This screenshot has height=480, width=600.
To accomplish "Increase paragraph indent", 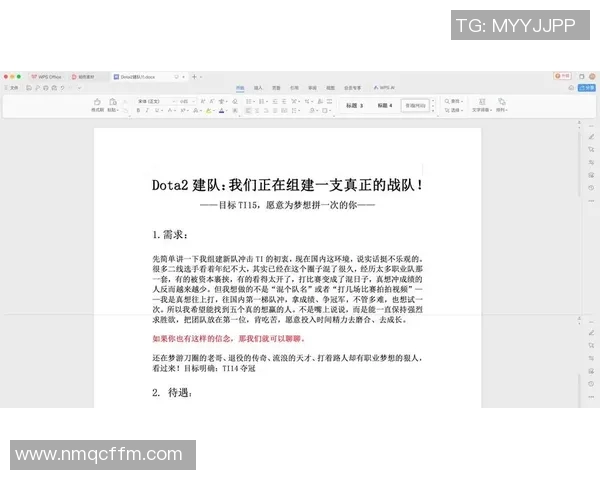I will (284, 101).
